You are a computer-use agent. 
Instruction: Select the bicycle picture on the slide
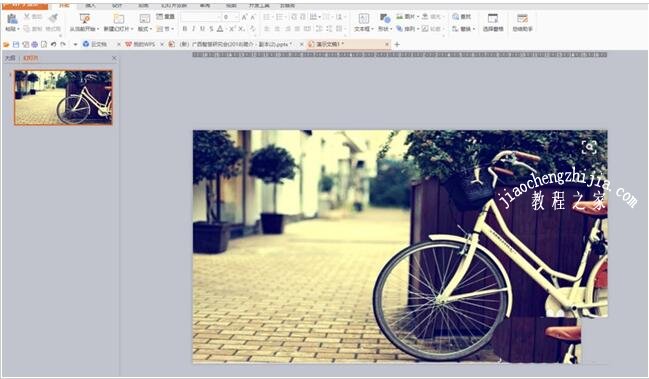click(x=400, y=247)
